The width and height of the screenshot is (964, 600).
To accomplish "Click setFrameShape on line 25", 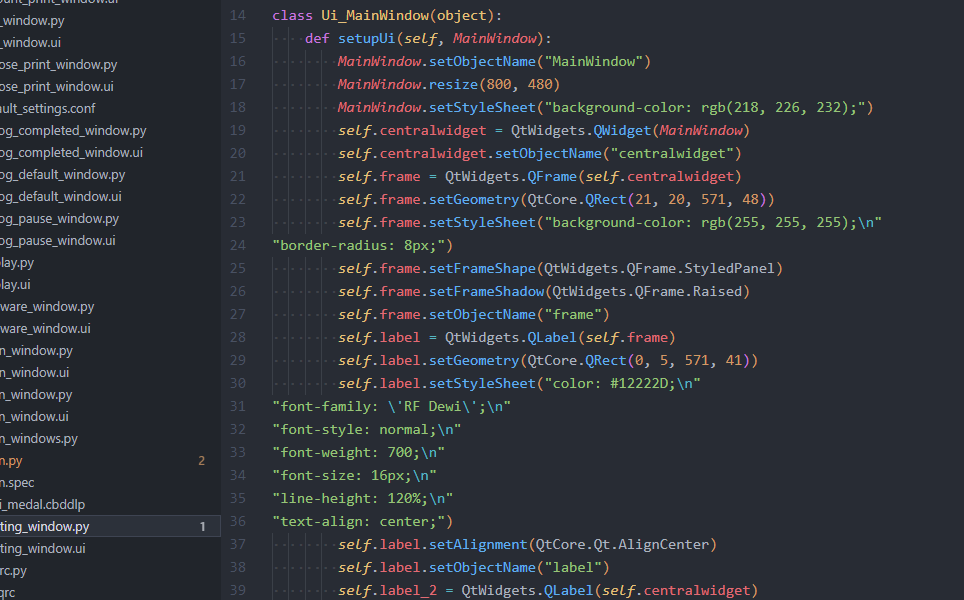I will 482,269.
